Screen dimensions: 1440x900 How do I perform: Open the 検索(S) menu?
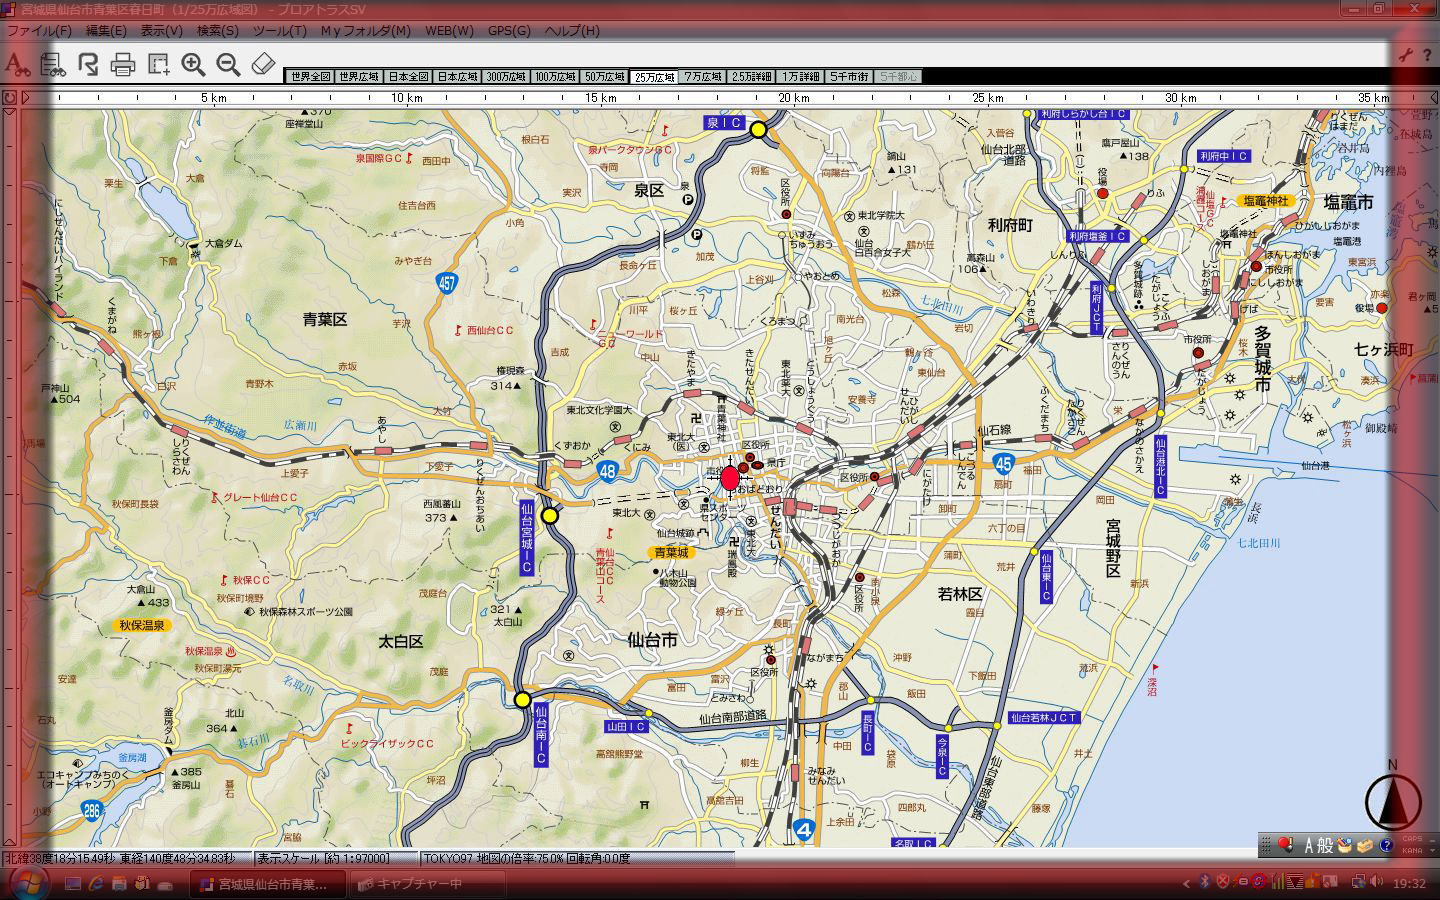click(x=217, y=31)
